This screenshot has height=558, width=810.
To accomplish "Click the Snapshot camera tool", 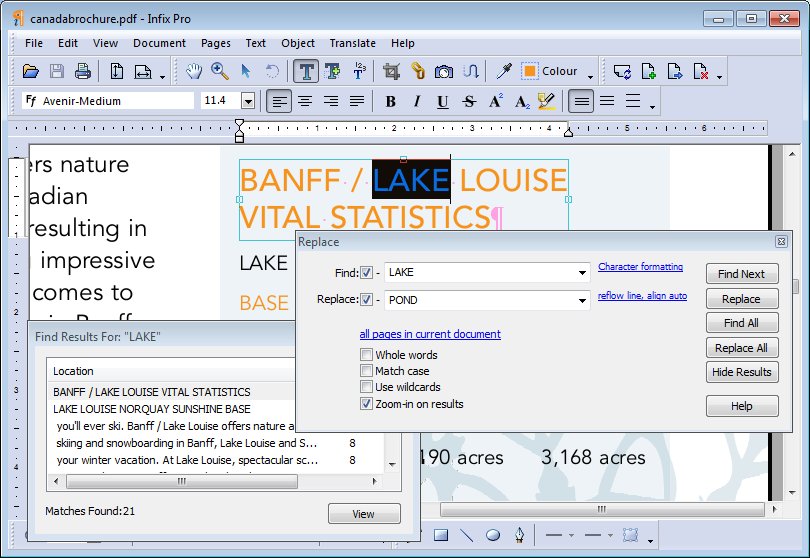I will tap(444, 71).
